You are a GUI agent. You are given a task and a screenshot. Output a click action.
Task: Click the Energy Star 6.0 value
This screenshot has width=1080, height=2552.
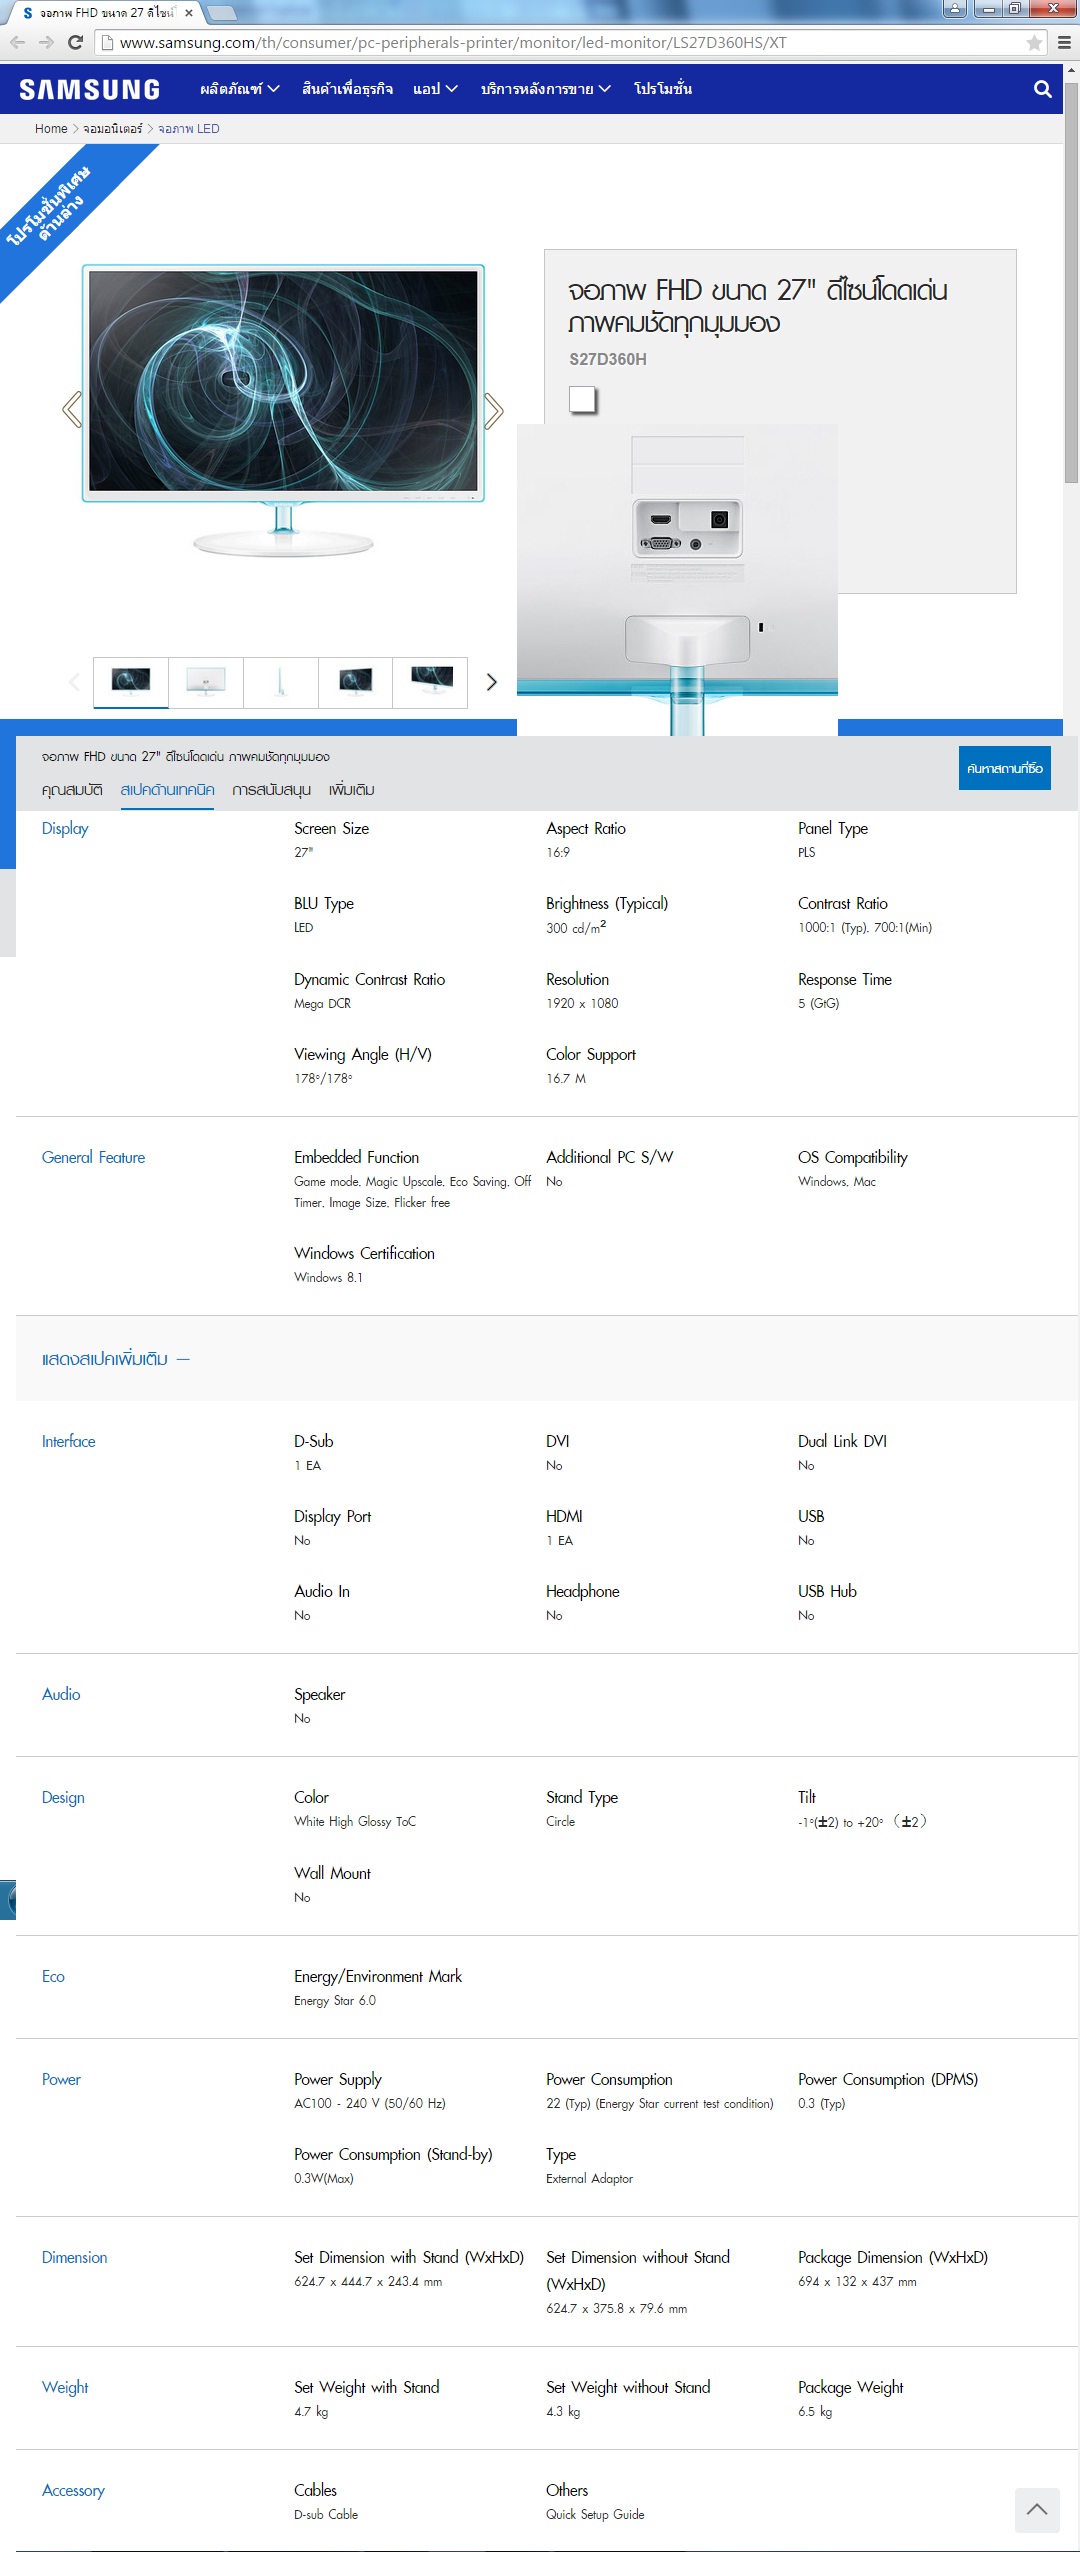pos(335,2000)
